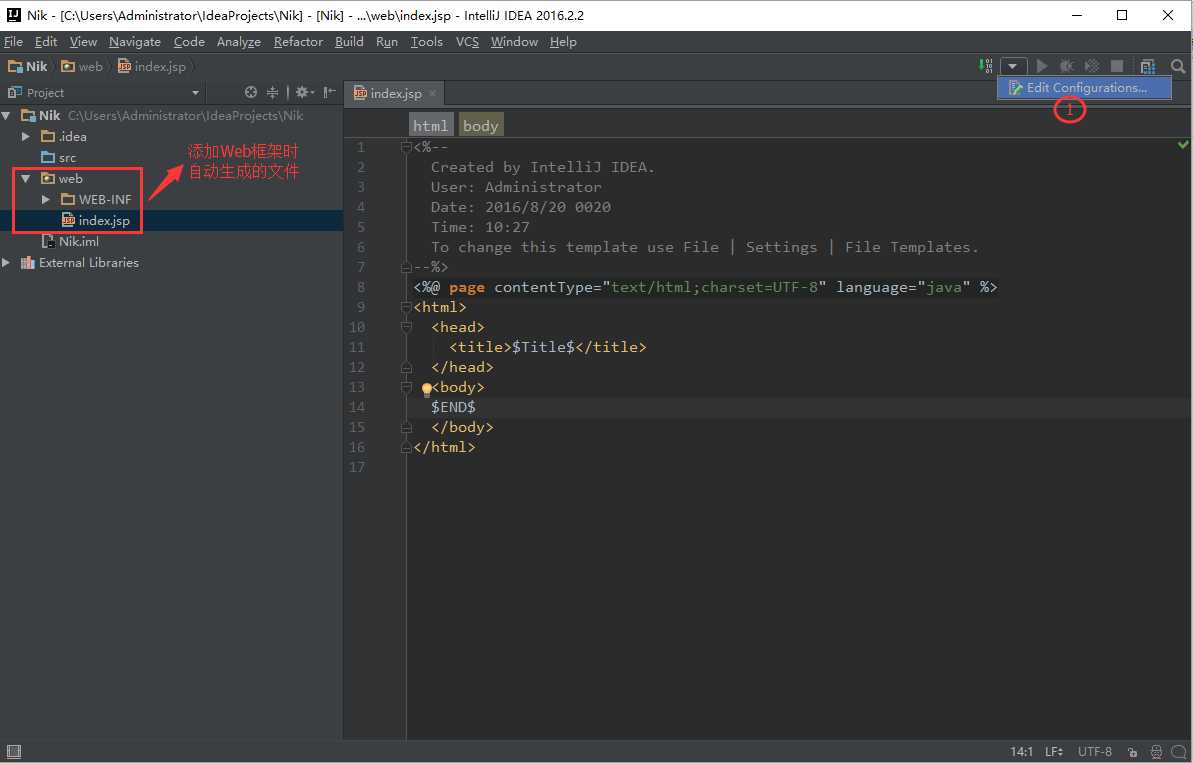The height and width of the screenshot is (763, 1193).
Task: Open the run configuration dropdown arrow
Action: point(1013,66)
